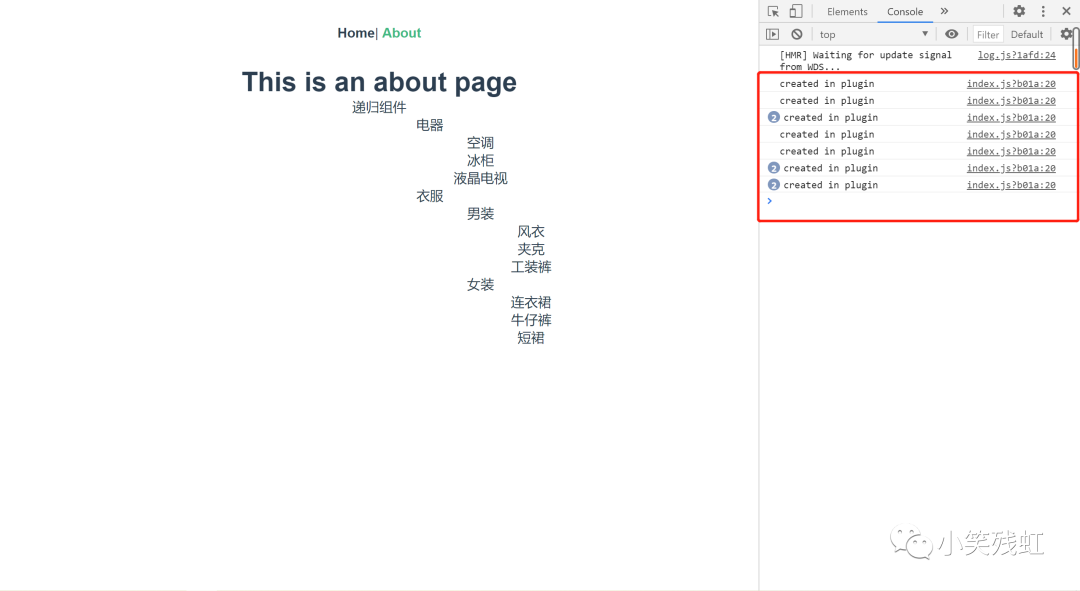Click the 递归组件 root item

pyautogui.click(x=379, y=107)
